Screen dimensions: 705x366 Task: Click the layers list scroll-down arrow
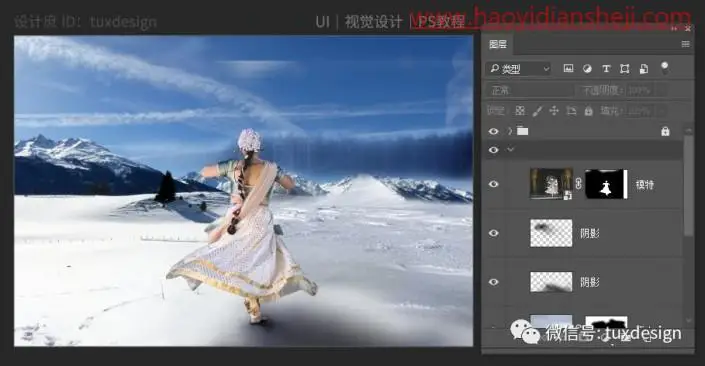[x=688, y=320]
